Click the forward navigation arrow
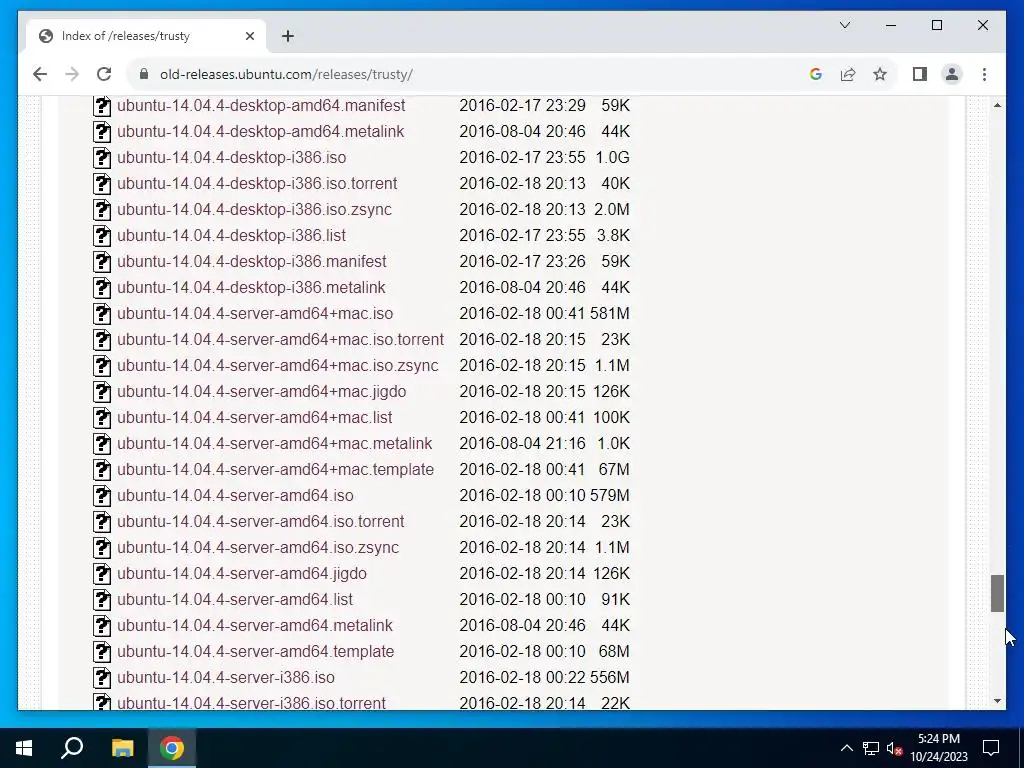This screenshot has width=1024, height=768. click(x=72, y=74)
